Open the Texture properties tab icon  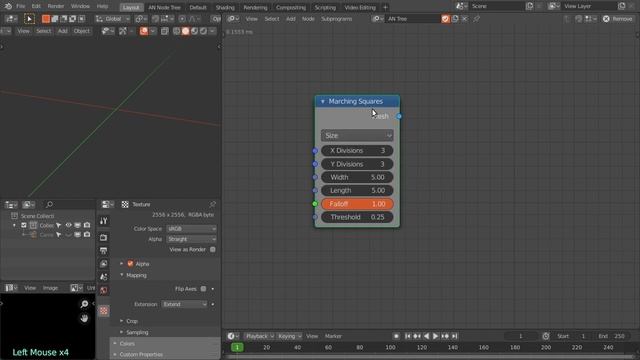pos(104,311)
